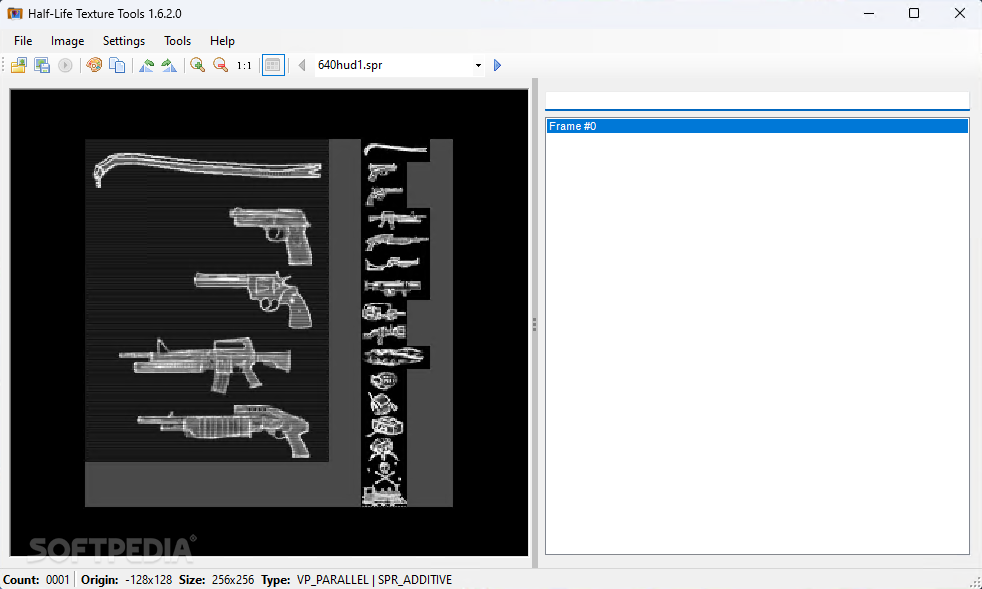982x589 pixels.
Task: Save the image using the floppy icon
Action: [42, 65]
